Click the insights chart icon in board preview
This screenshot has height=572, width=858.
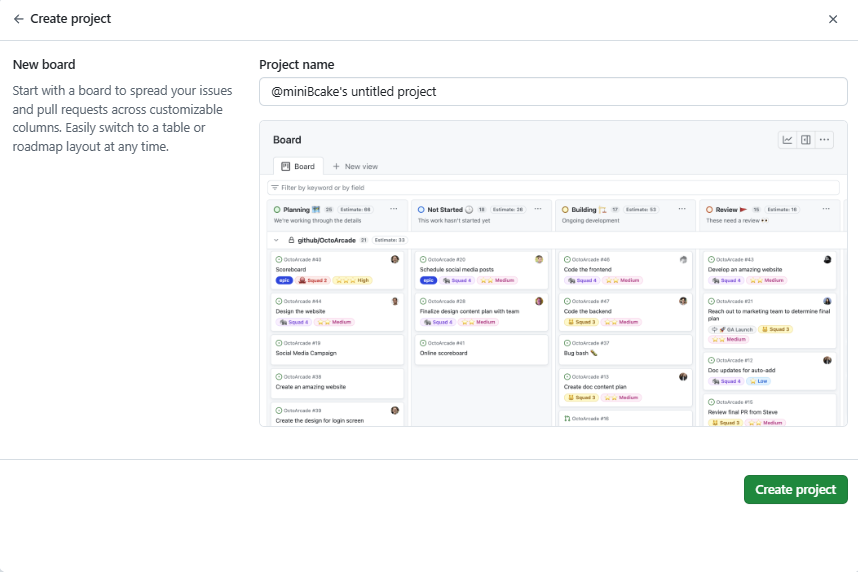click(787, 140)
